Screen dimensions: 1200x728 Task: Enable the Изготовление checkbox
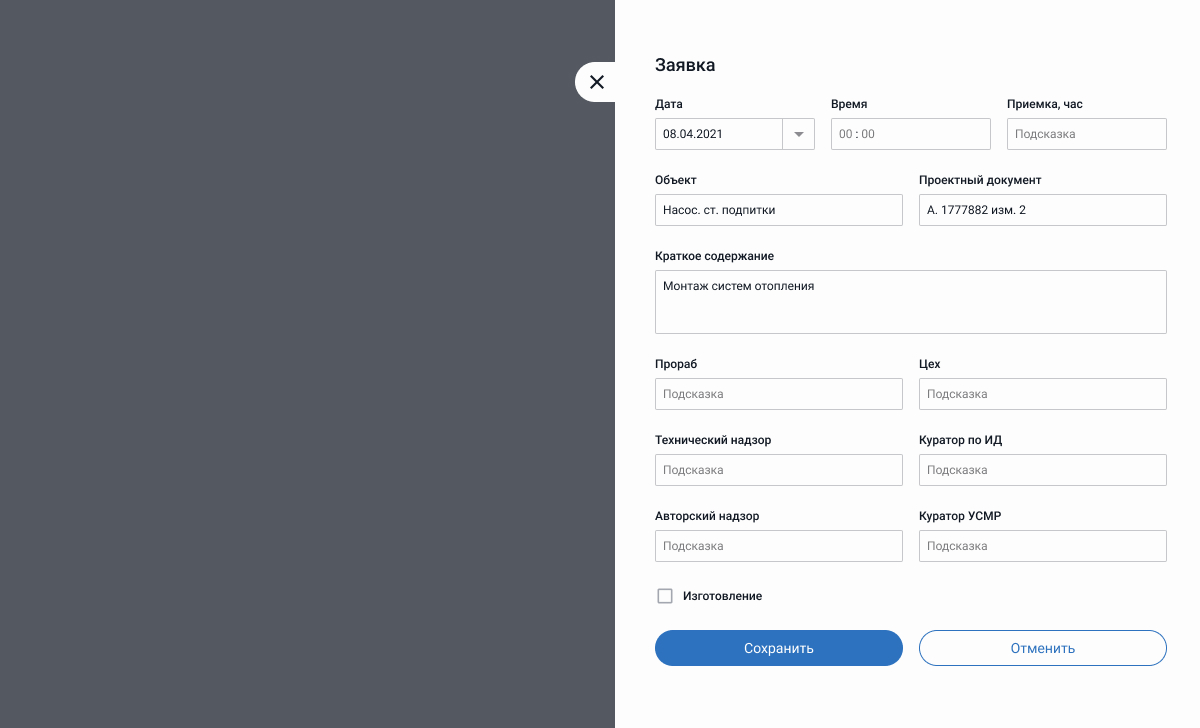tap(665, 596)
